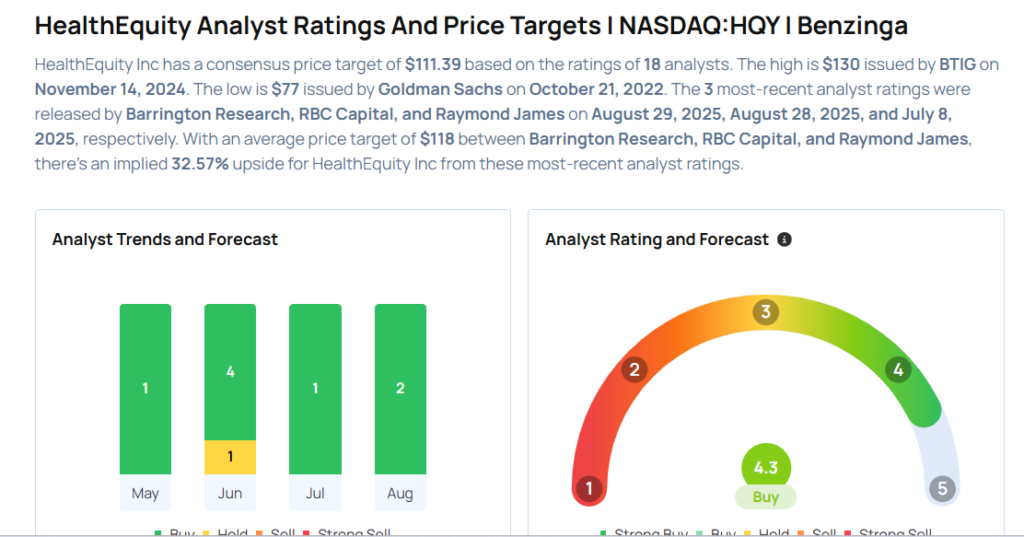This screenshot has height=537, width=1024.
Task: Select gauge marker number 3
Action: (x=766, y=312)
